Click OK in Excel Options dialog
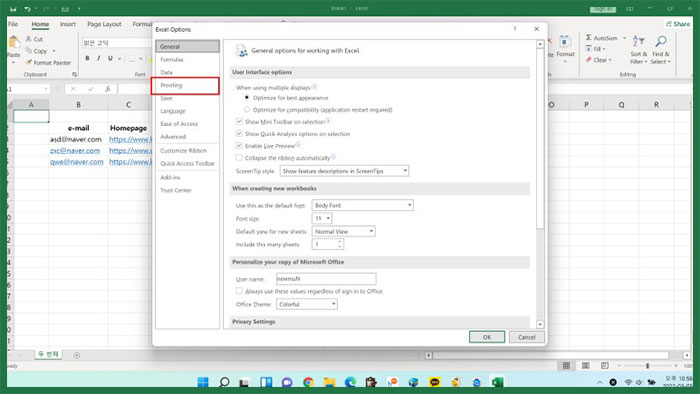Image resolution: width=700 pixels, height=394 pixels. pos(487,337)
